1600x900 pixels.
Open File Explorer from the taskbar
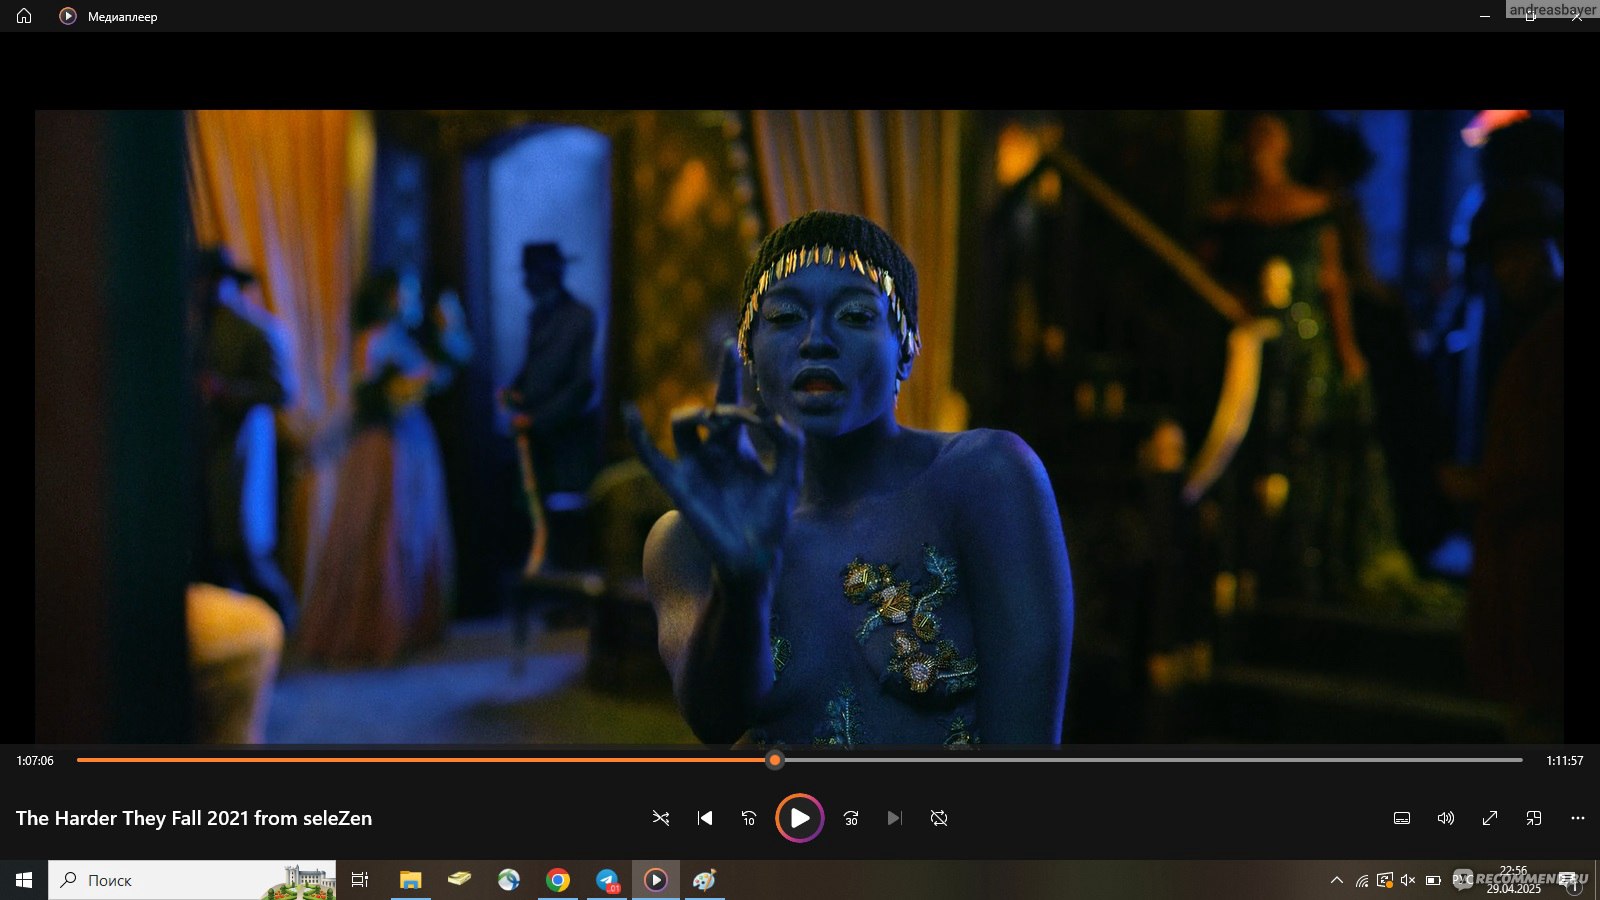tap(411, 880)
